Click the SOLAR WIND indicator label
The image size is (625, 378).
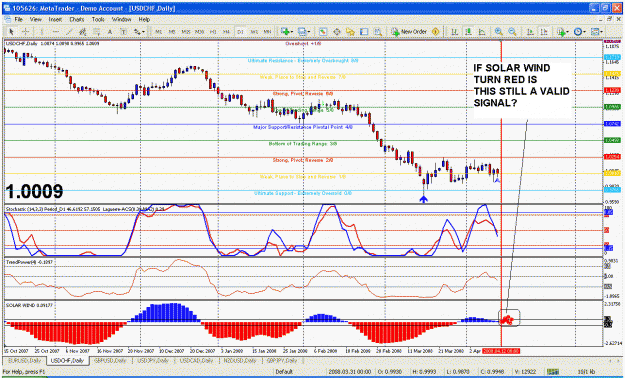29,305
